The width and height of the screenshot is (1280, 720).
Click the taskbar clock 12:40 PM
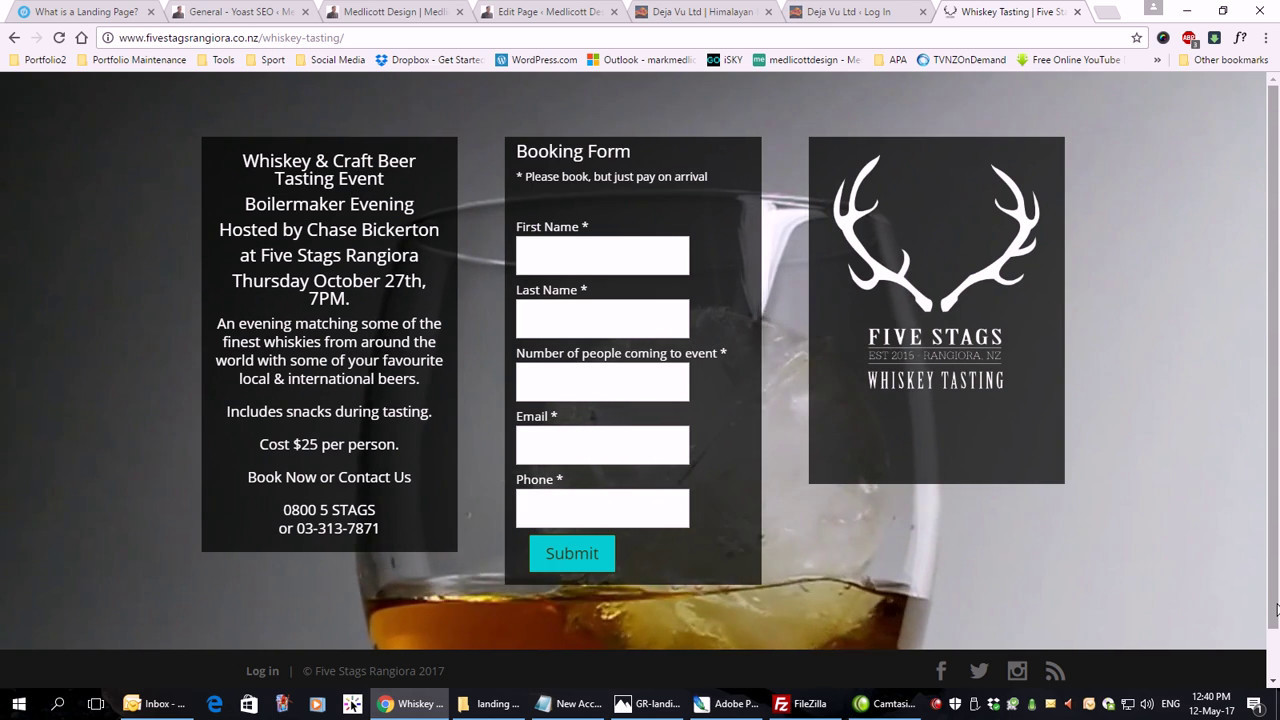[x=1211, y=704]
